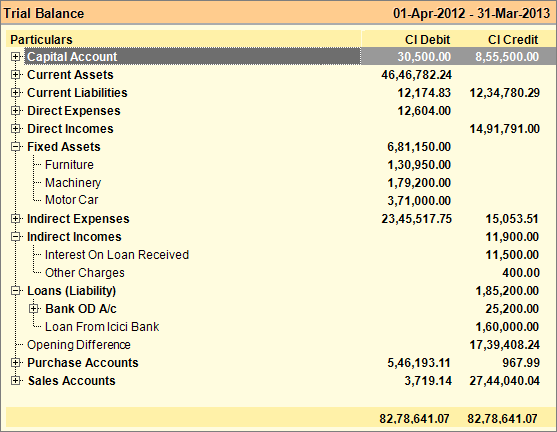Click the Particulars column header
This screenshot has height=432, width=557.
pyautogui.click(x=41, y=39)
